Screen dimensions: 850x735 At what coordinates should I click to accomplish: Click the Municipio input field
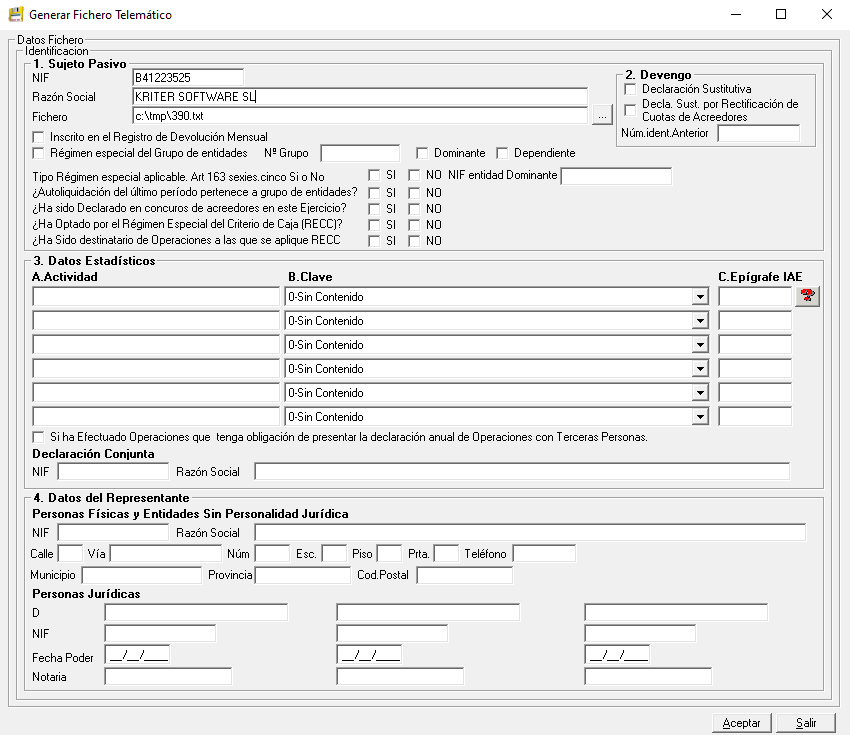tap(141, 575)
